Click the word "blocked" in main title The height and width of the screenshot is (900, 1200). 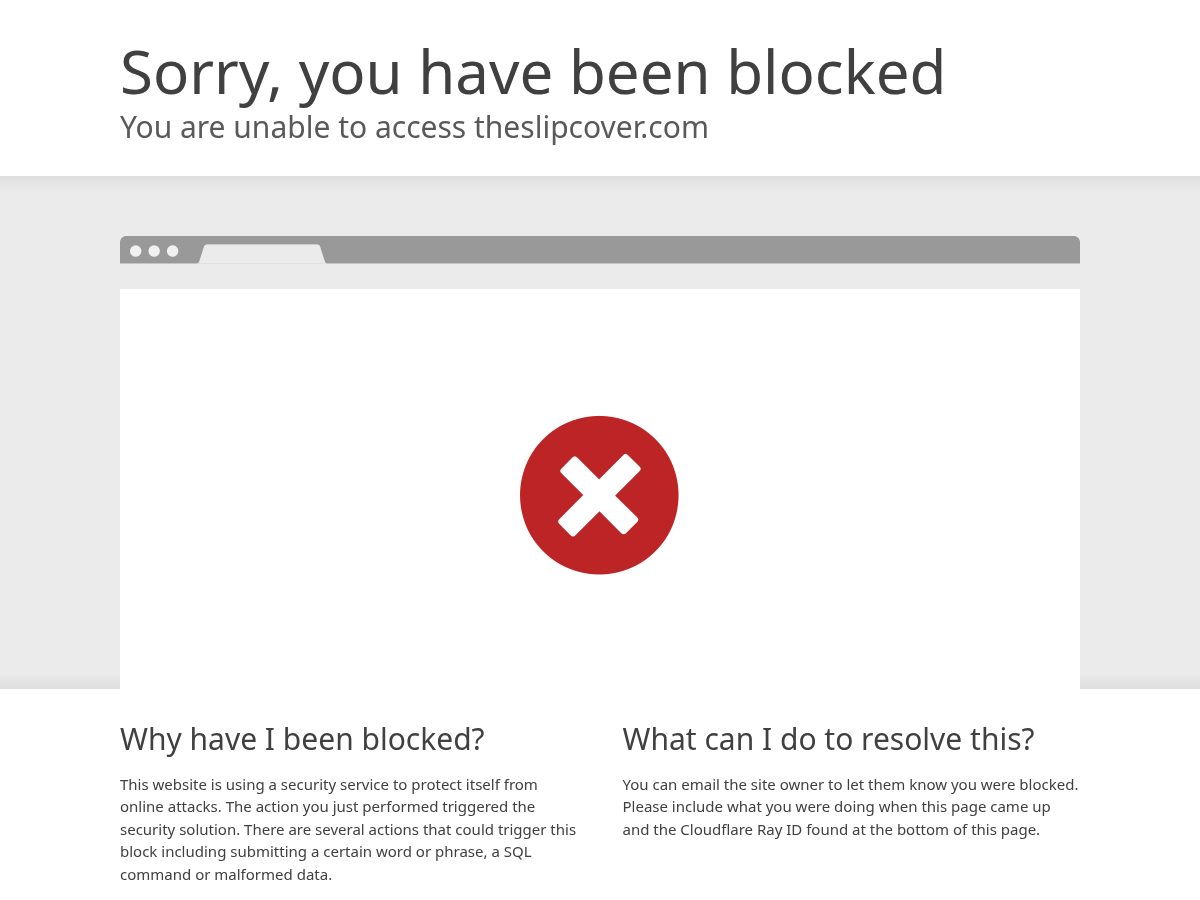(x=836, y=73)
